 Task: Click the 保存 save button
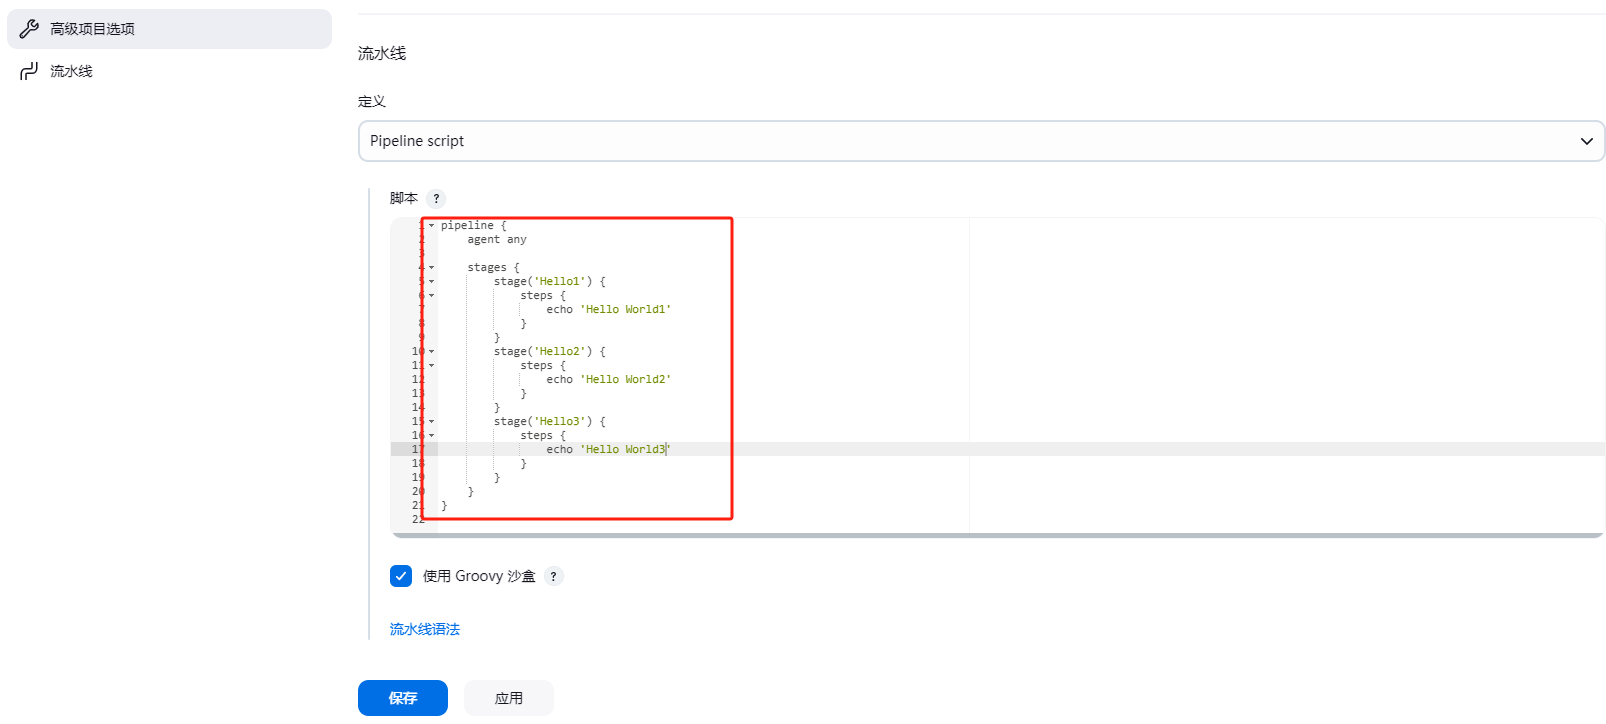click(403, 698)
